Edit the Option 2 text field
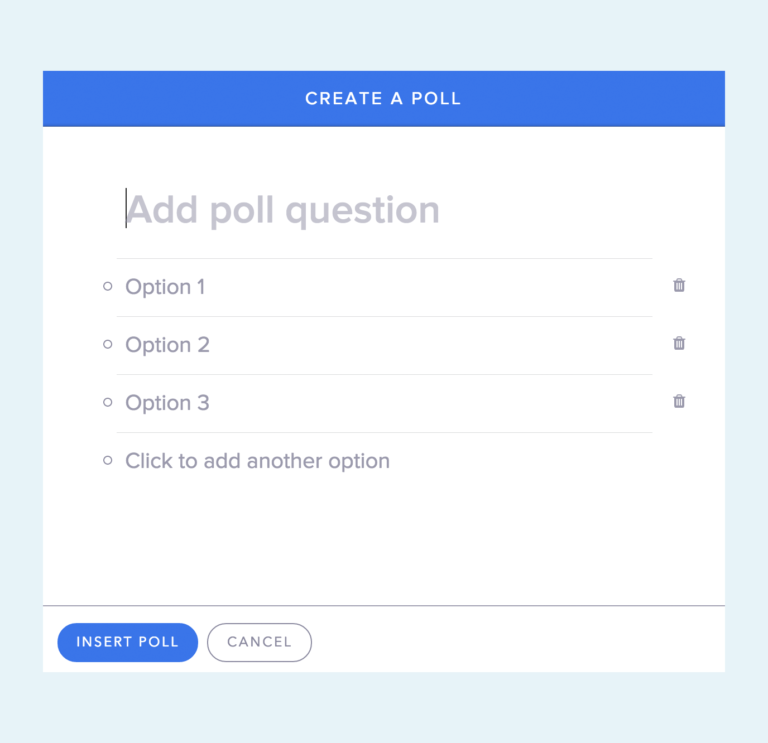 (x=384, y=345)
